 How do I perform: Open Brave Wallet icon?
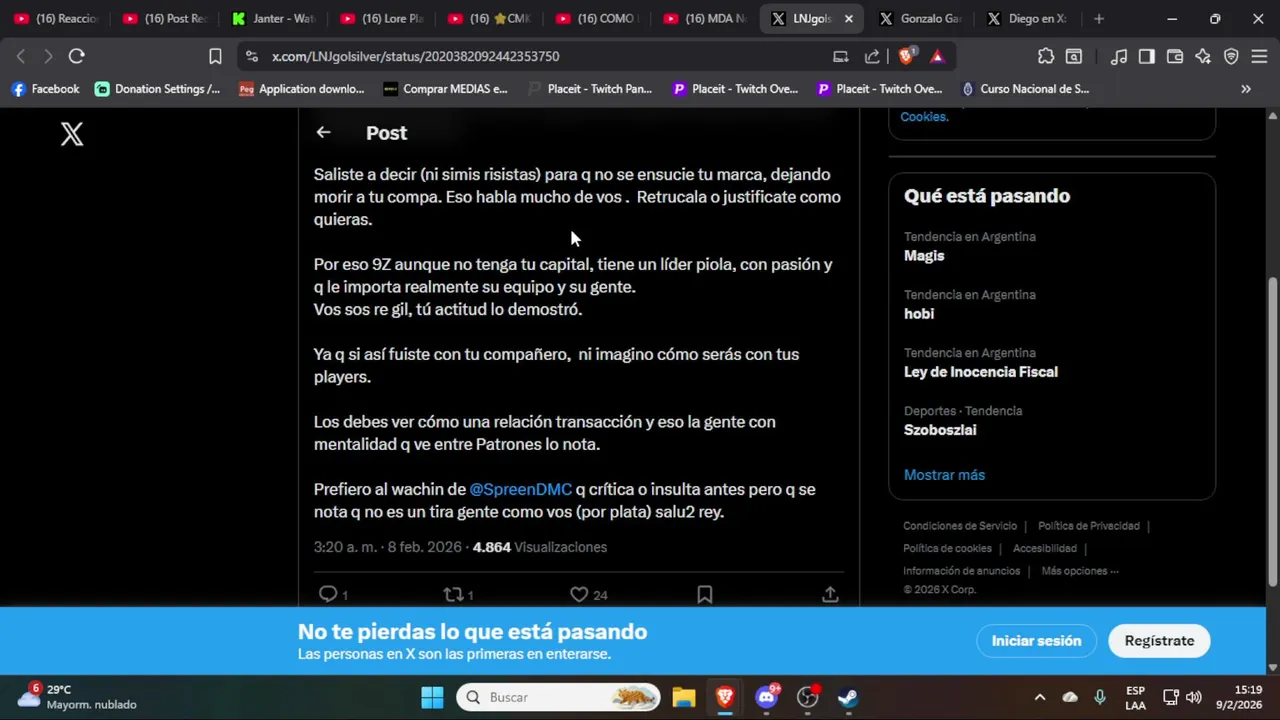1175,56
